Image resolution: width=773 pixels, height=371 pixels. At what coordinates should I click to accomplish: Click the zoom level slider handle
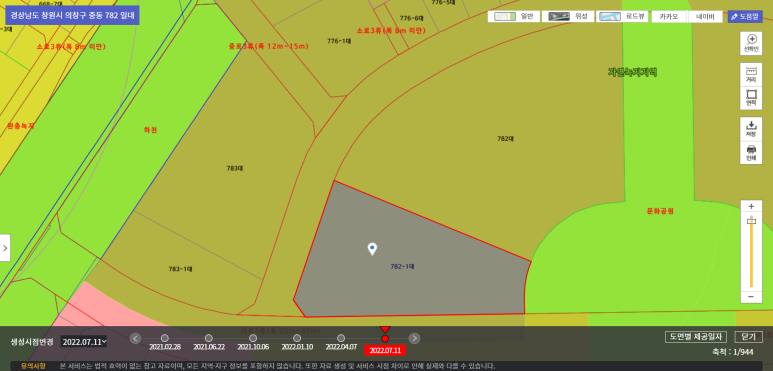point(751,221)
